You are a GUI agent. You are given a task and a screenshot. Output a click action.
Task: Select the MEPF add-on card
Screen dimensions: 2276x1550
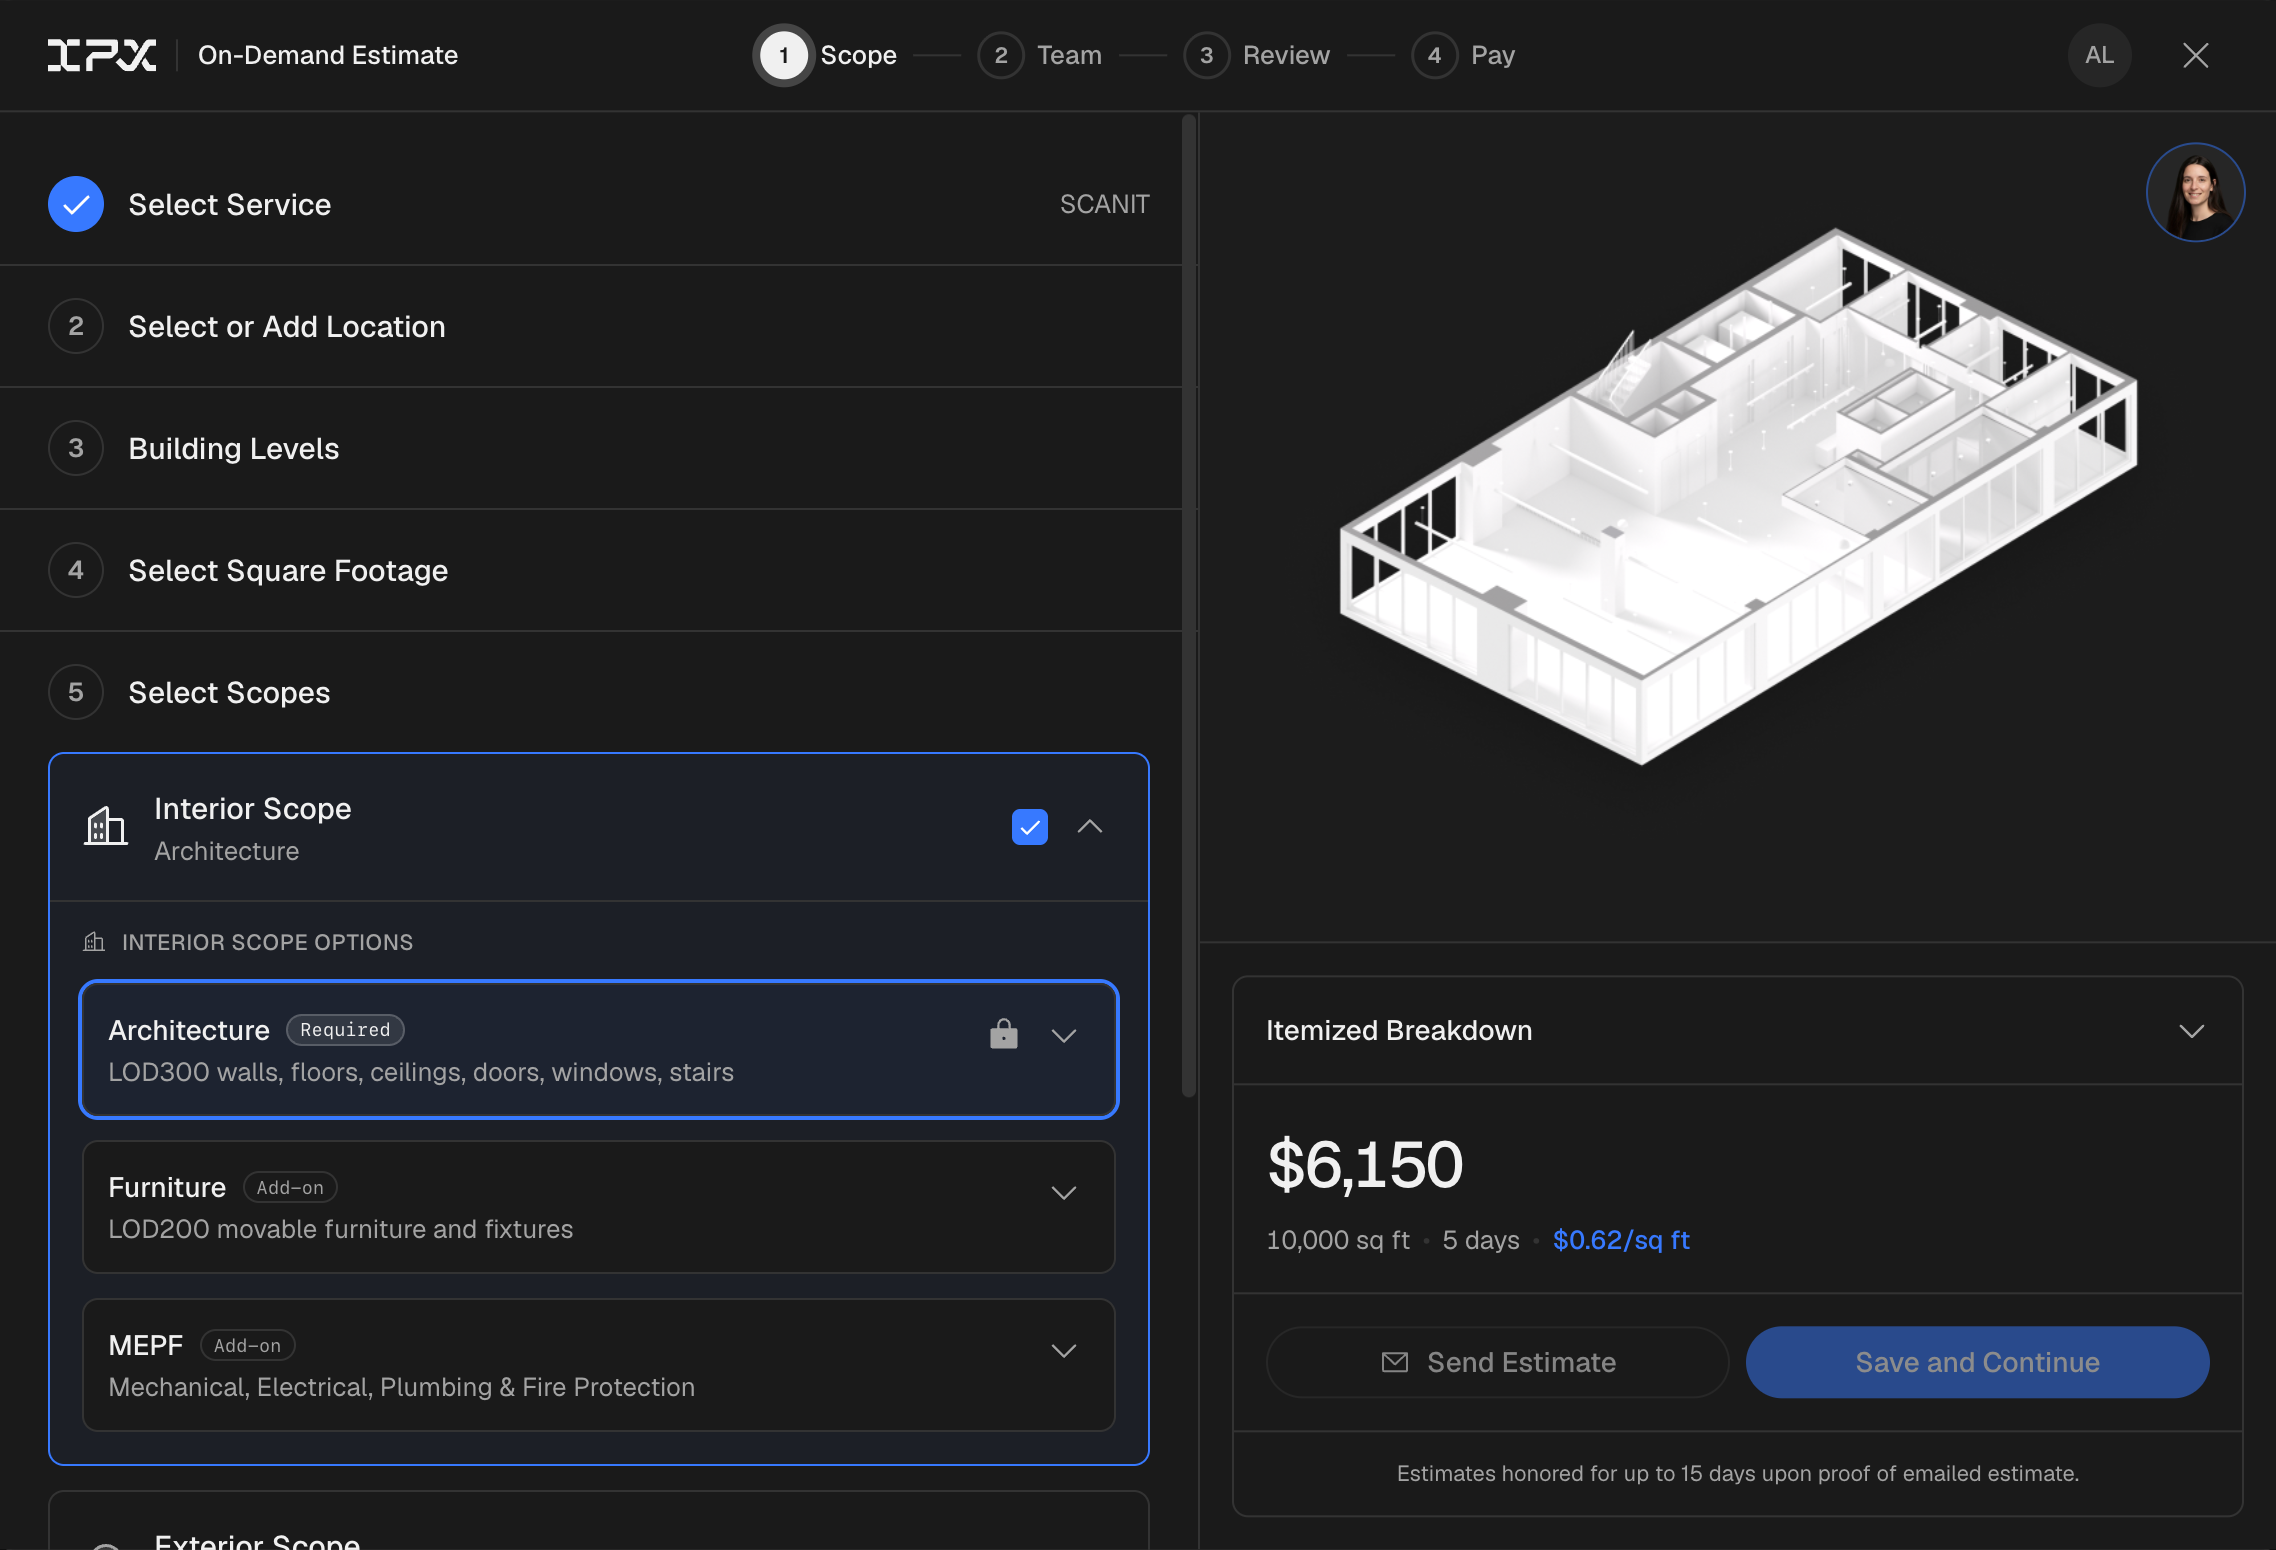tap(599, 1365)
